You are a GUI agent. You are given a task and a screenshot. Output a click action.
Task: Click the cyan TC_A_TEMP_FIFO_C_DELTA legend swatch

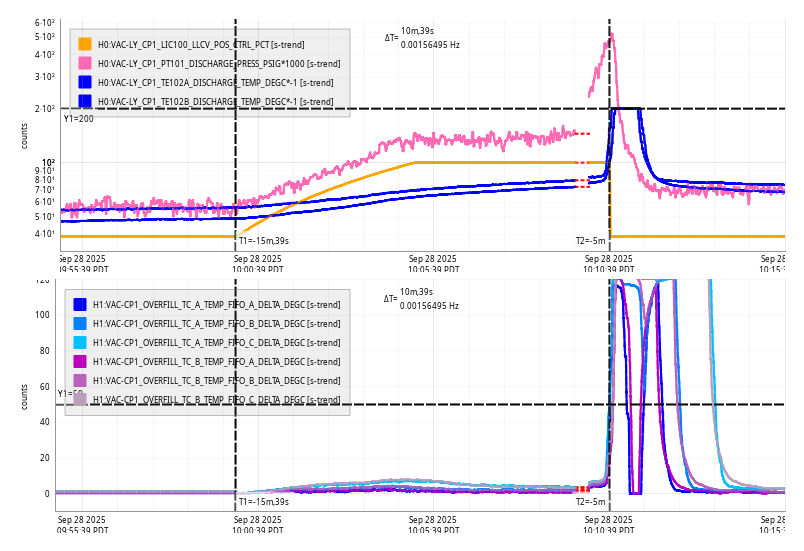click(80, 342)
